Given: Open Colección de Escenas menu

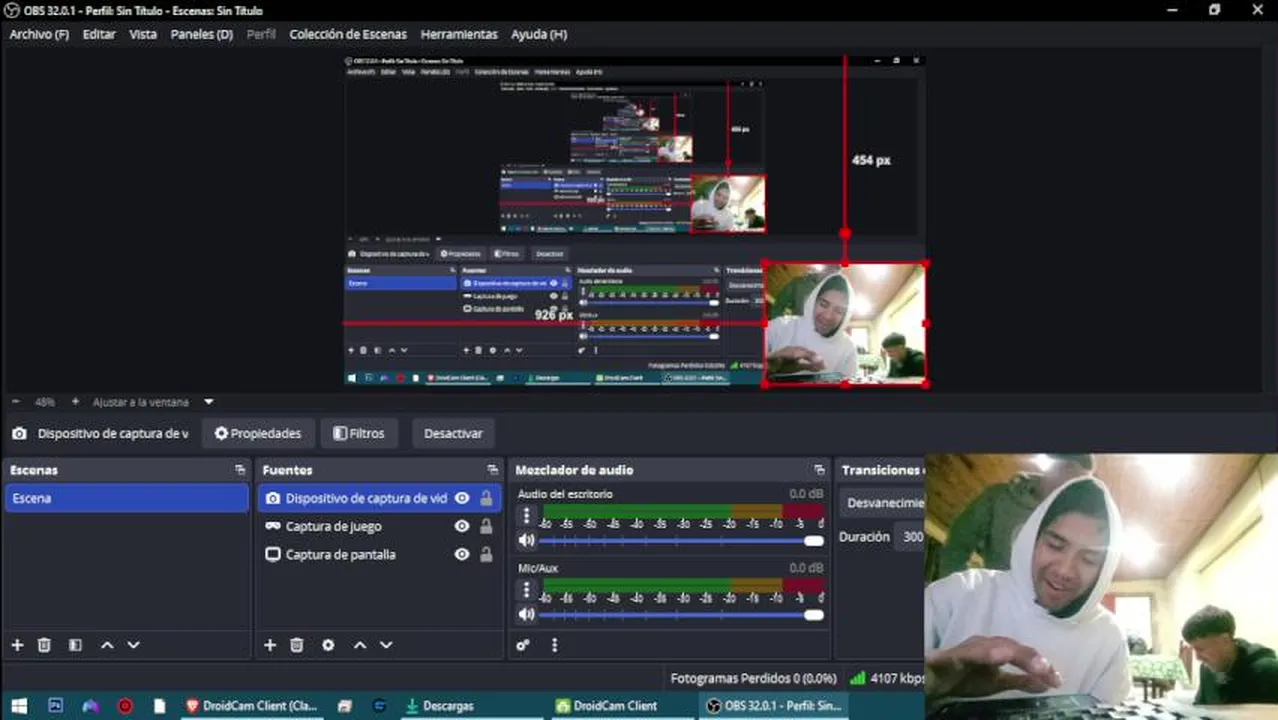Looking at the screenshot, I should [348, 34].
